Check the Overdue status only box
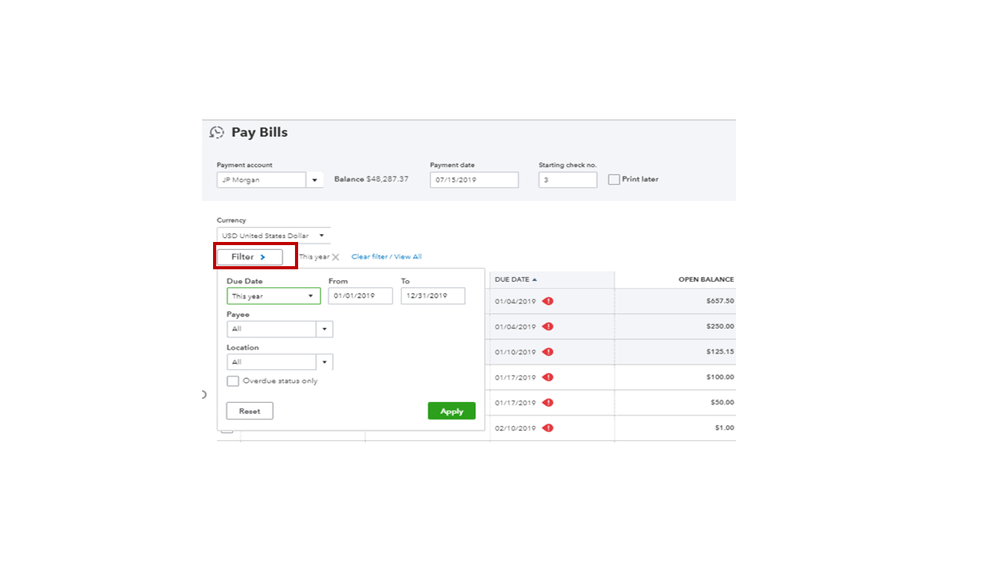The image size is (999, 562). pyautogui.click(x=233, y=381)
